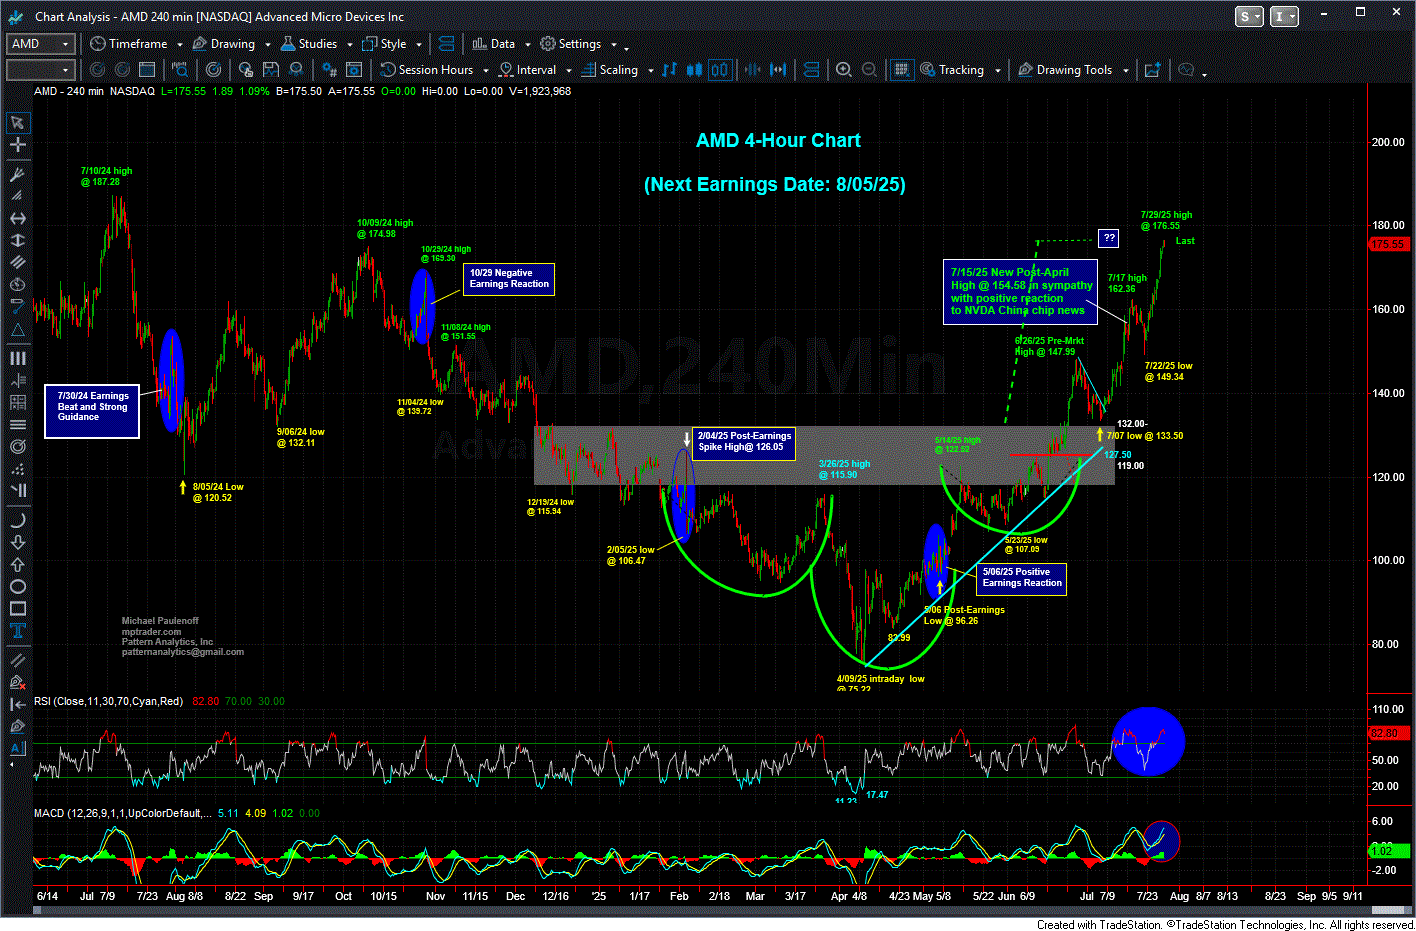Click the green MACD 1.02 value marker
This screenshot has width=1416, height=931.
click(1388, 850)
